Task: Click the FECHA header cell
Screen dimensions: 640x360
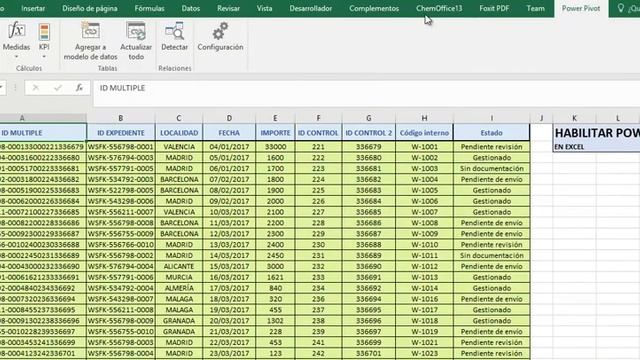Action: tap(229, 133)
